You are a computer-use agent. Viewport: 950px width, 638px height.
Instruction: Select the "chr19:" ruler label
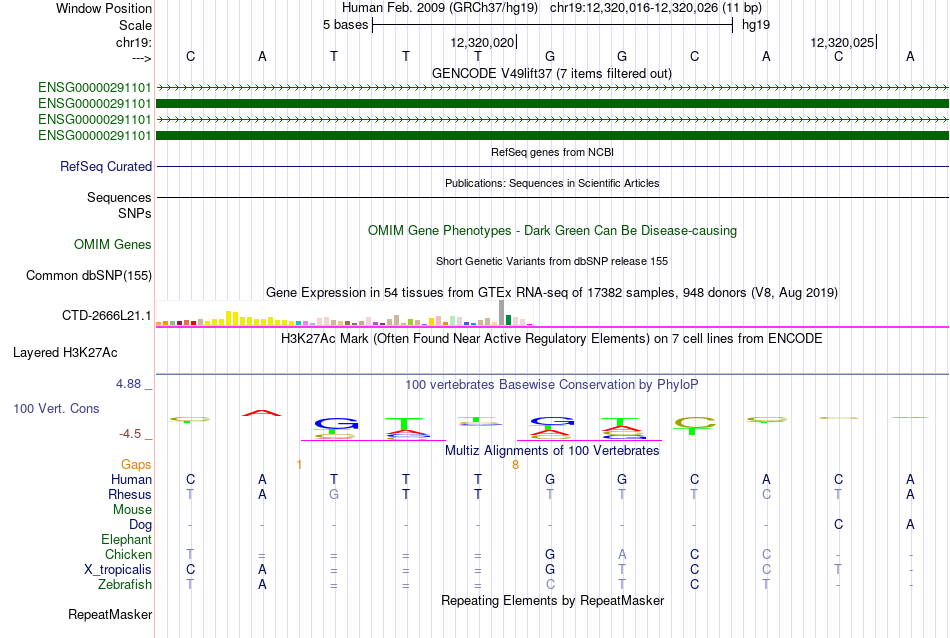(x=133, y=42)
